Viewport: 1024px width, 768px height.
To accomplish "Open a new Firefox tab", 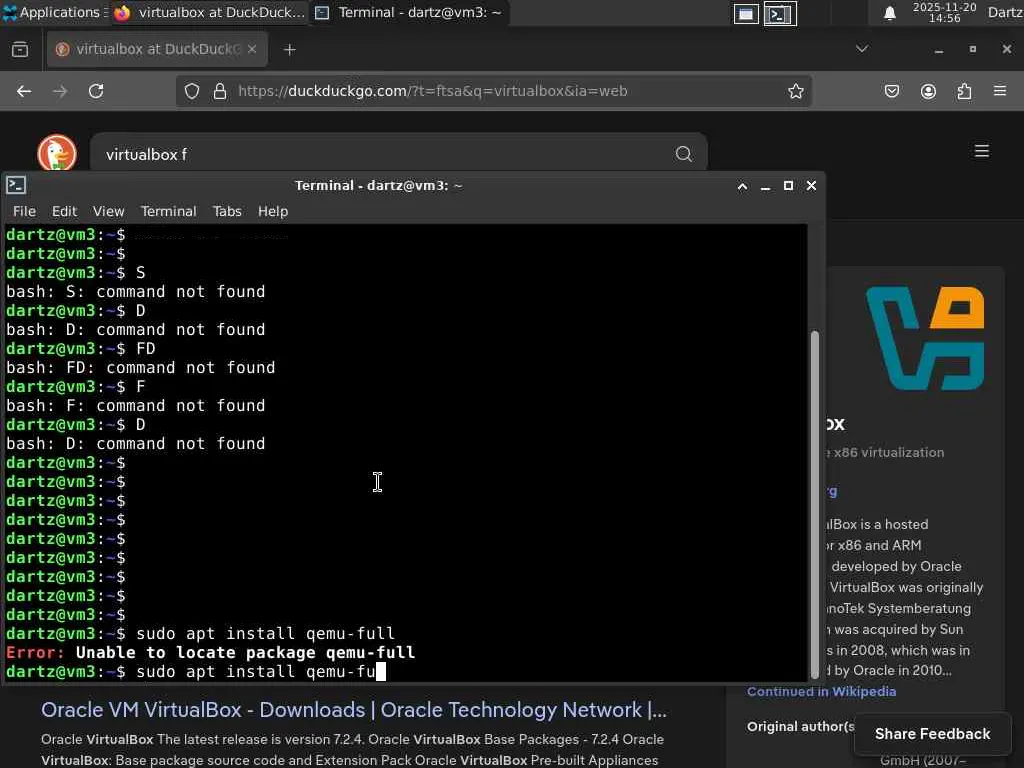I will coord(289,50).
